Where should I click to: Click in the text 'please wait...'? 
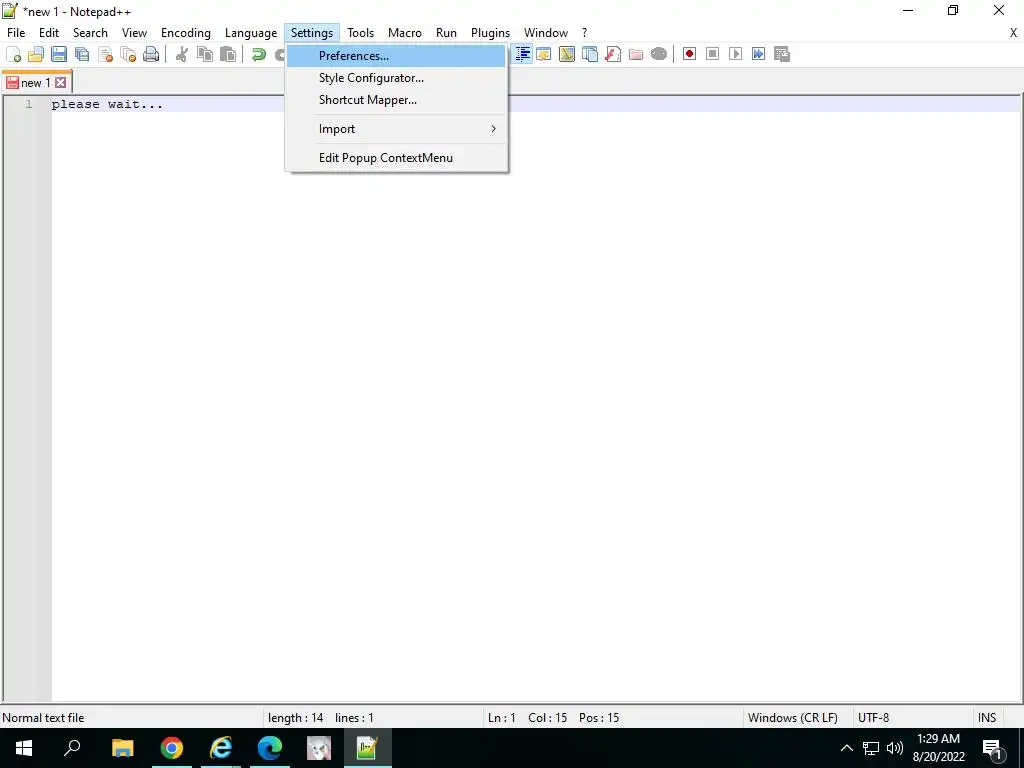(x=107, y=104)
